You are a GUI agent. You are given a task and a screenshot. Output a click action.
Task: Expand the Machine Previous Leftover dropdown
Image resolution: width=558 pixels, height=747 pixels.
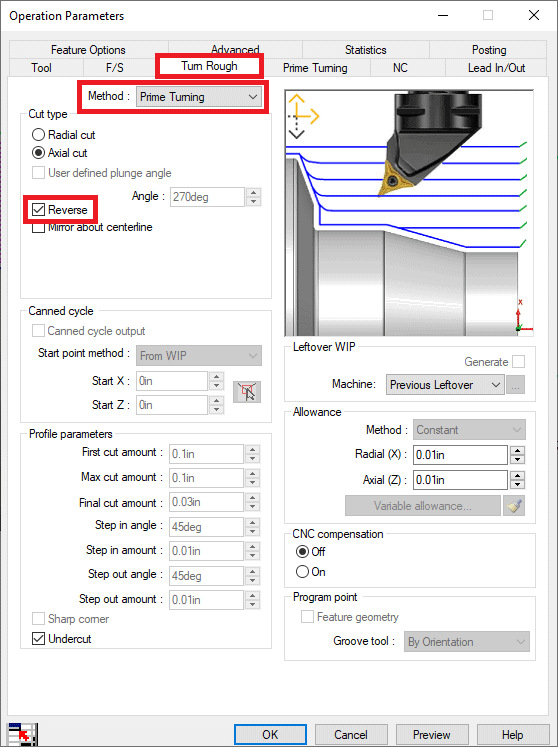point(445,385)
